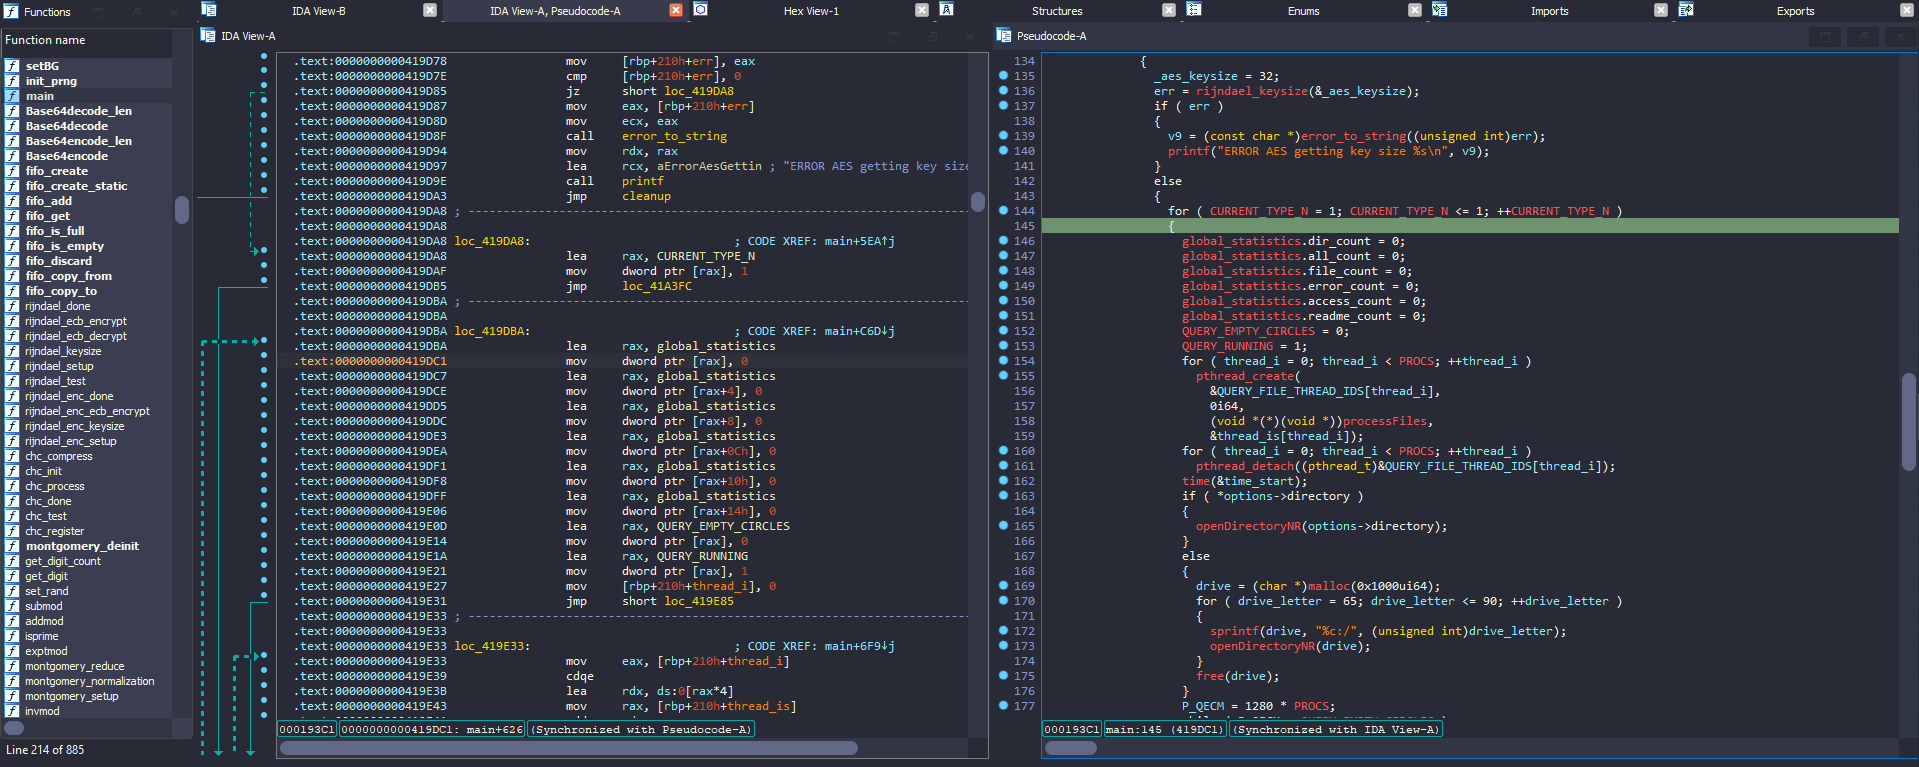Close the Exports tab
Image resolution: width=1919 pixels, height=767 pixels.
click(1906, 10)
